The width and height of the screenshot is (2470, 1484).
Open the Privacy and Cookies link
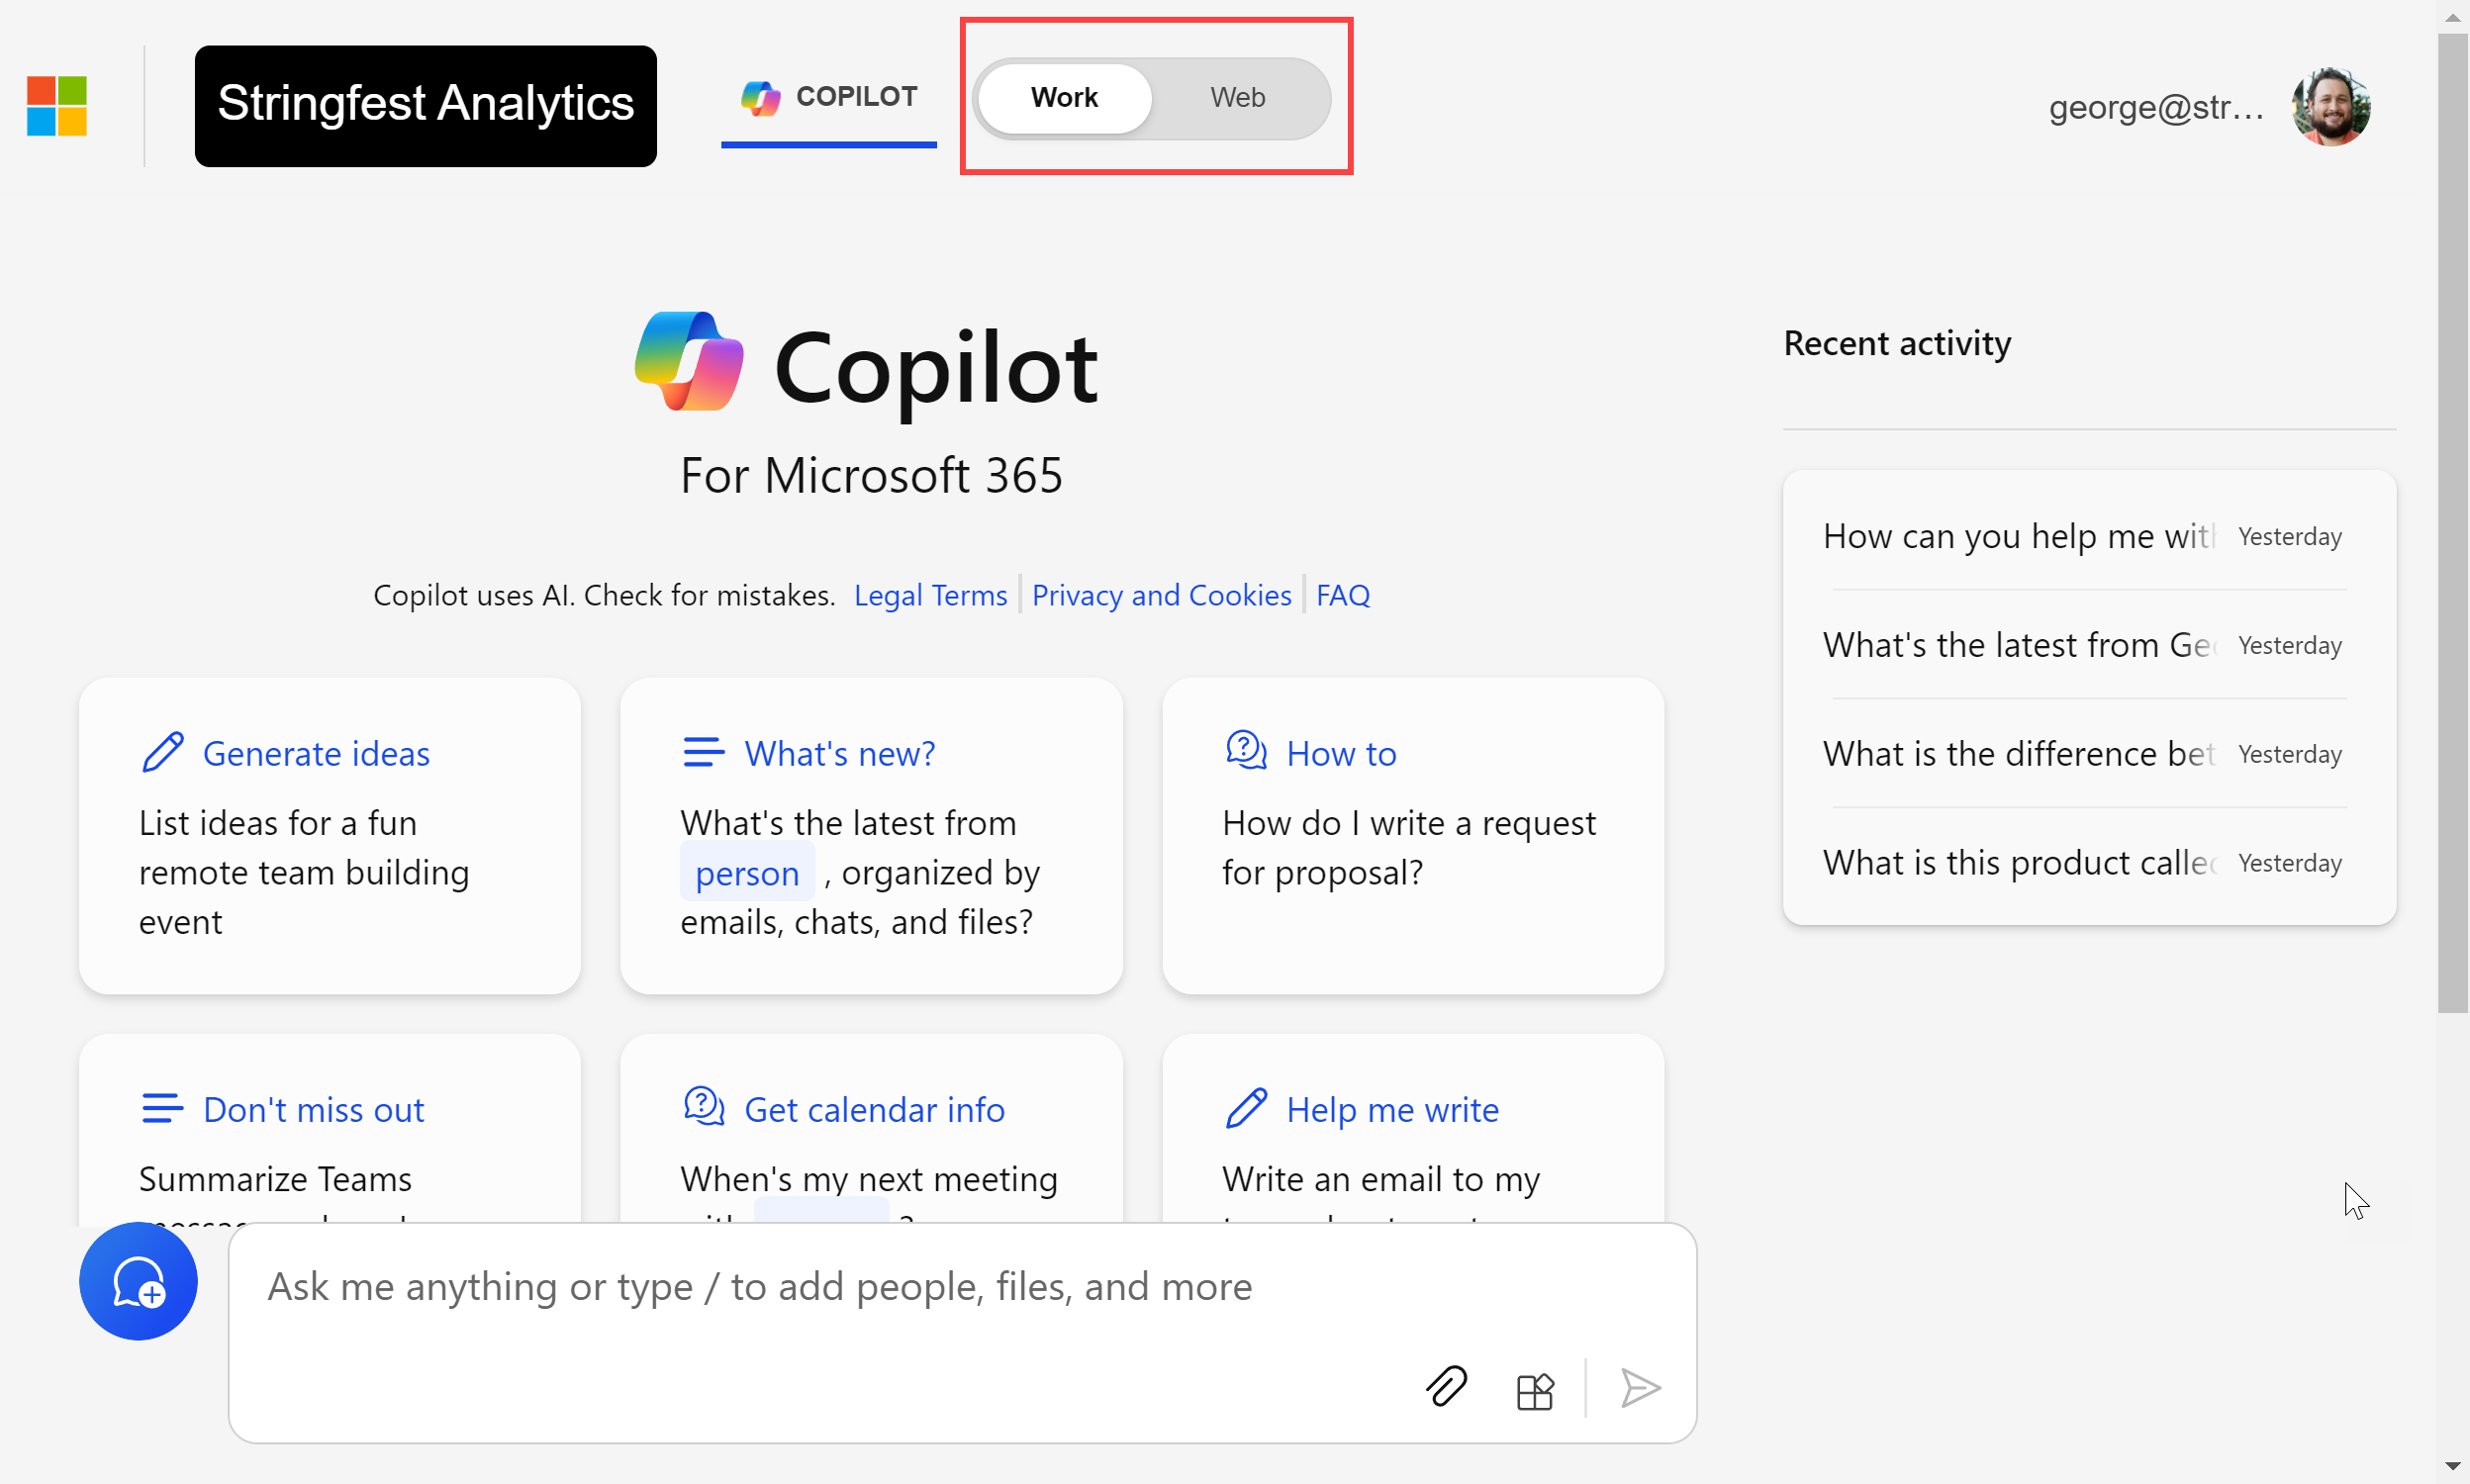pyautogui.click(x=1161, y=595)
